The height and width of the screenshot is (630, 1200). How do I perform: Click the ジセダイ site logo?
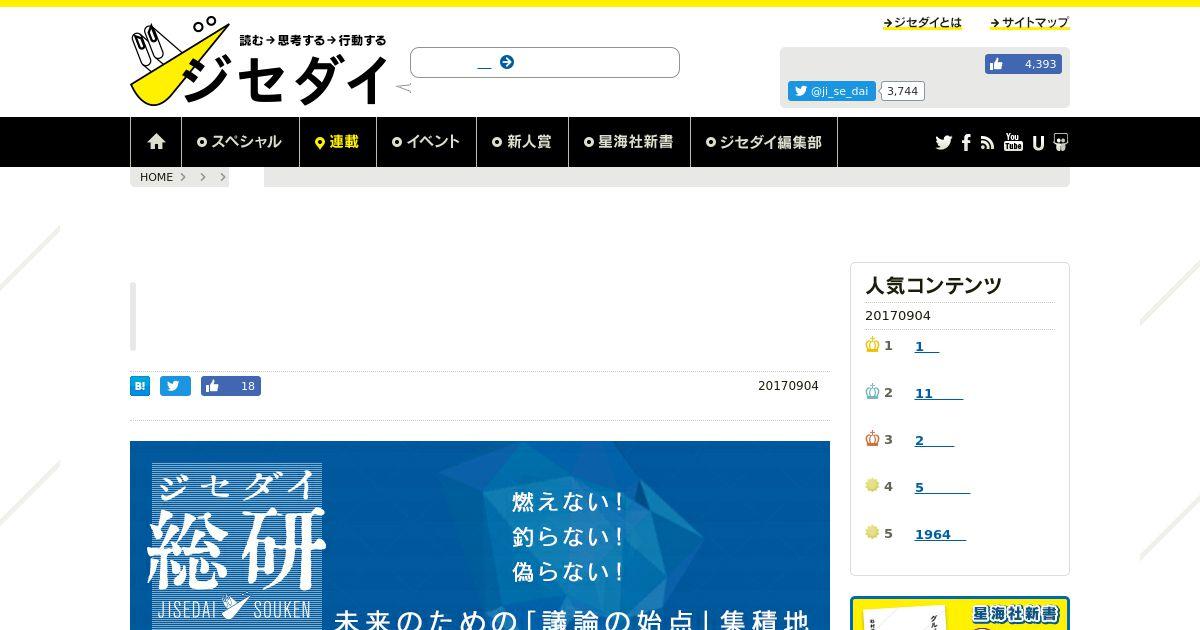tap(260, 63)
